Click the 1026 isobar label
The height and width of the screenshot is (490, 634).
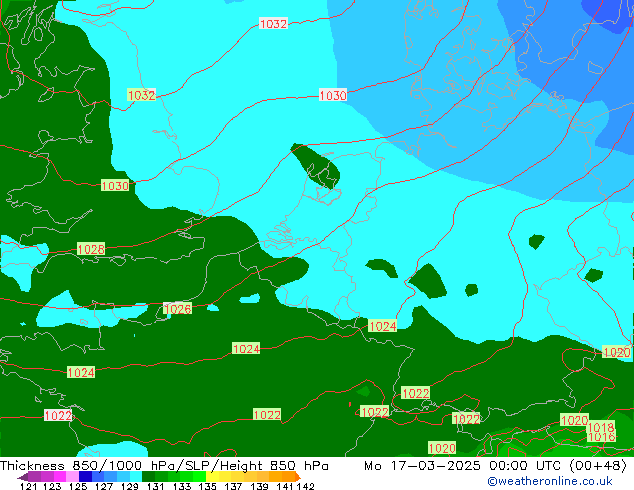tap(178, 308)
